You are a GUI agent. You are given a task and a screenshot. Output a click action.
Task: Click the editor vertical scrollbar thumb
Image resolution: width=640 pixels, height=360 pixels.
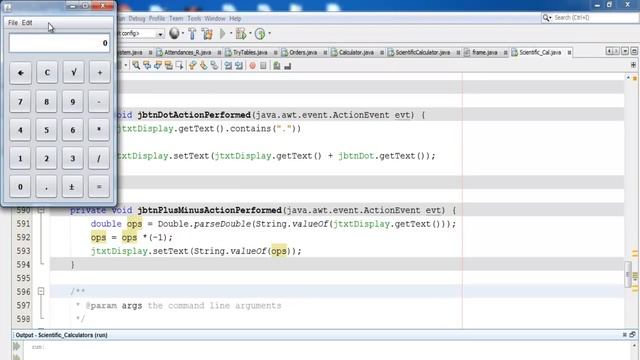tap(628, 274)
